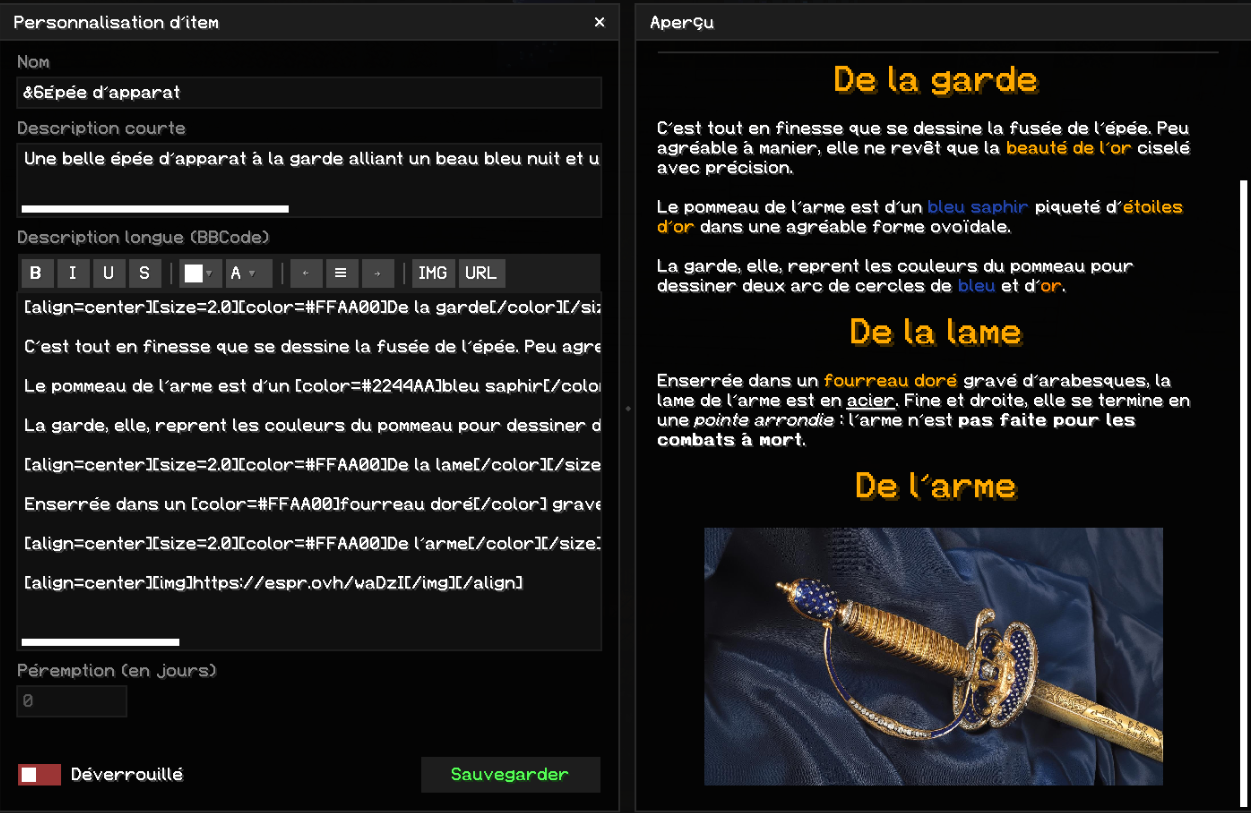Click the bleu saphir colored link text
1251x813 pixels.
click(x=976, y=207)
